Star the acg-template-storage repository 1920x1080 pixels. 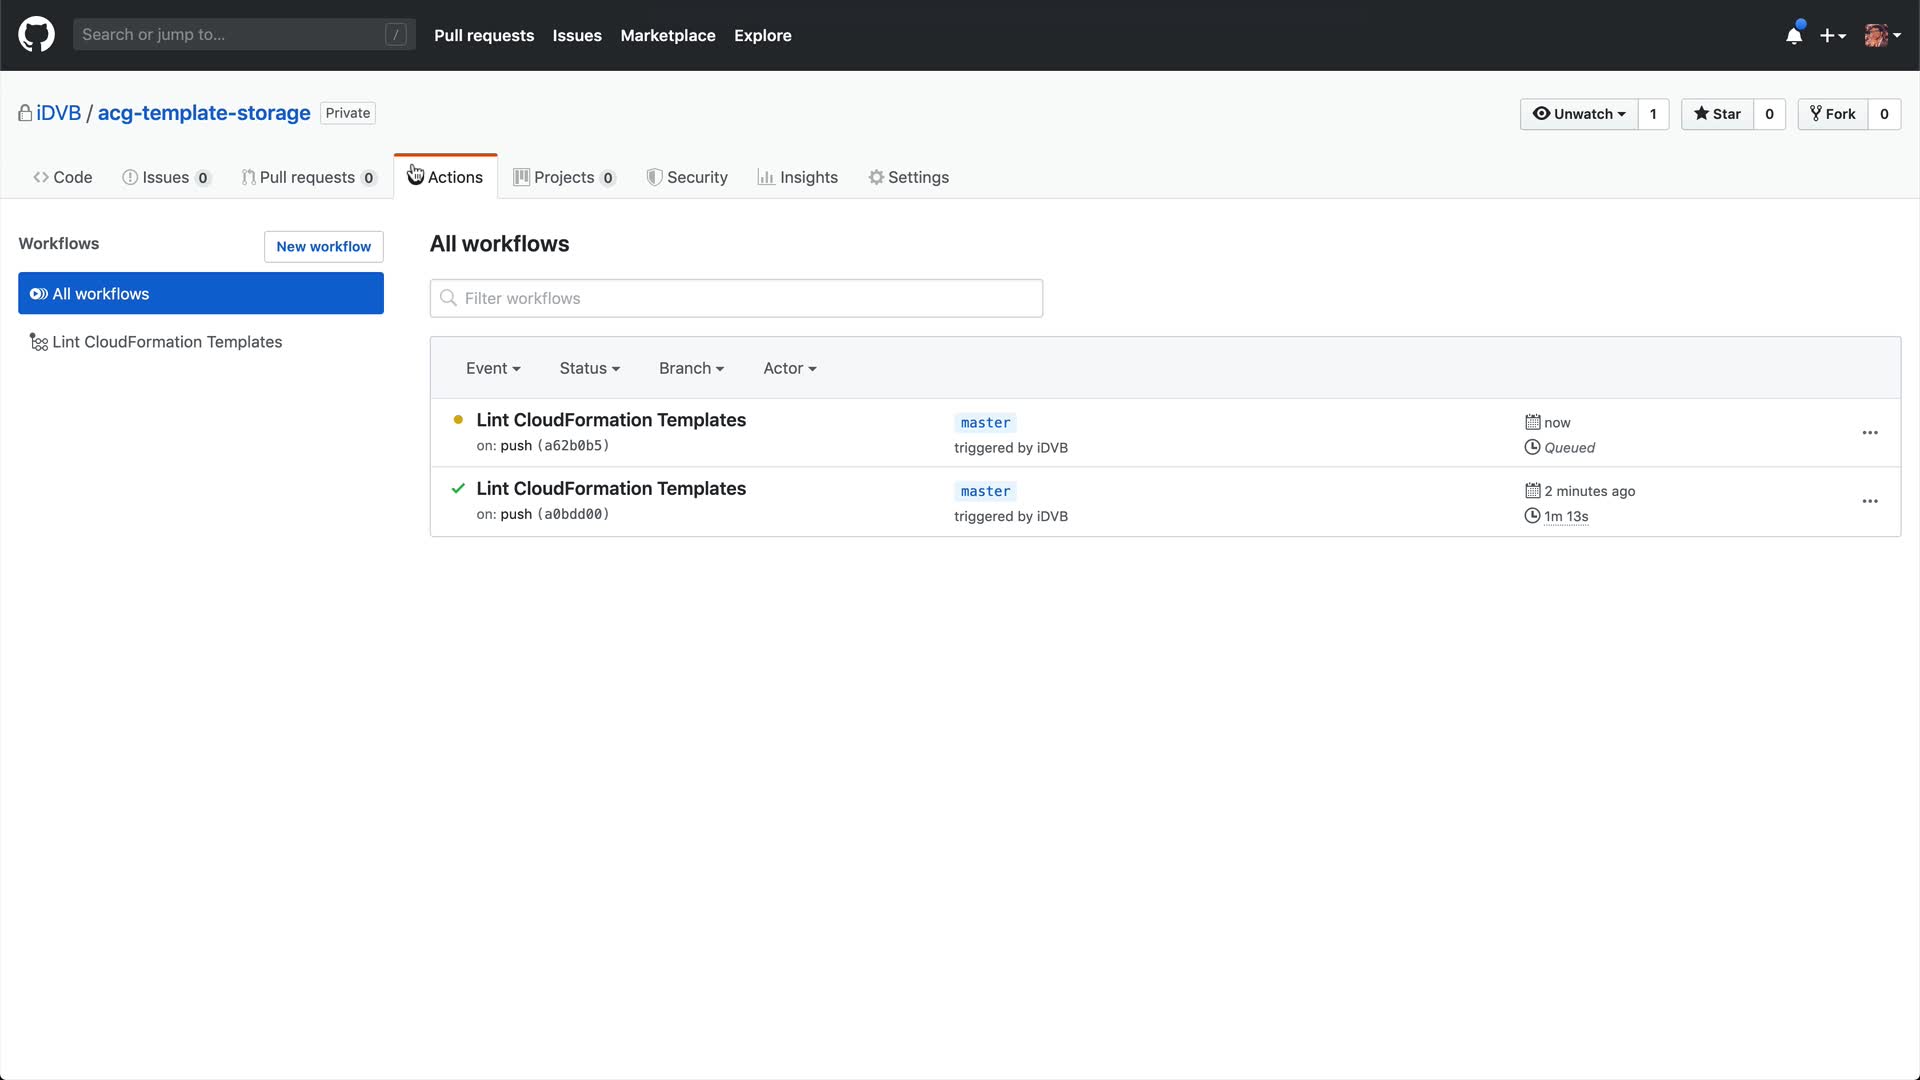[x=1717, y=114]
